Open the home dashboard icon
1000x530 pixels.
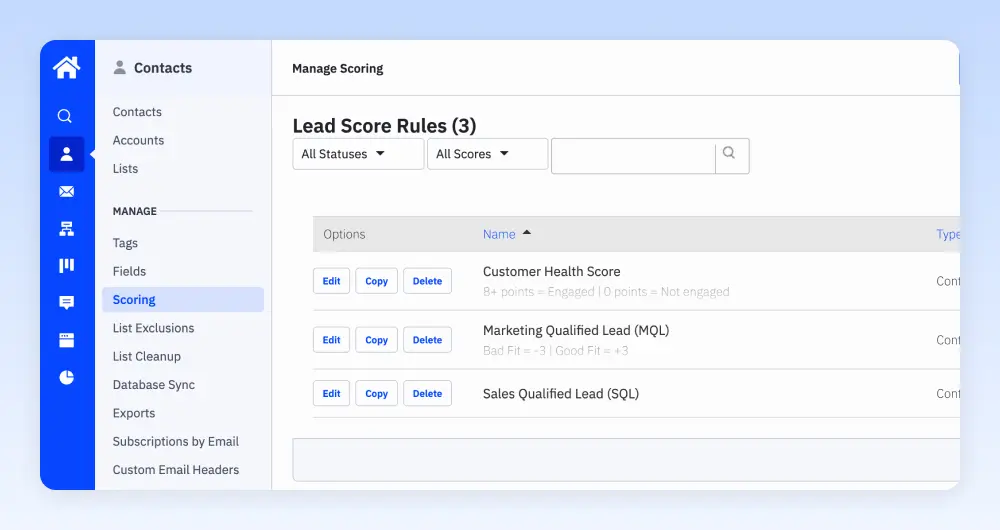click(66, 68)
